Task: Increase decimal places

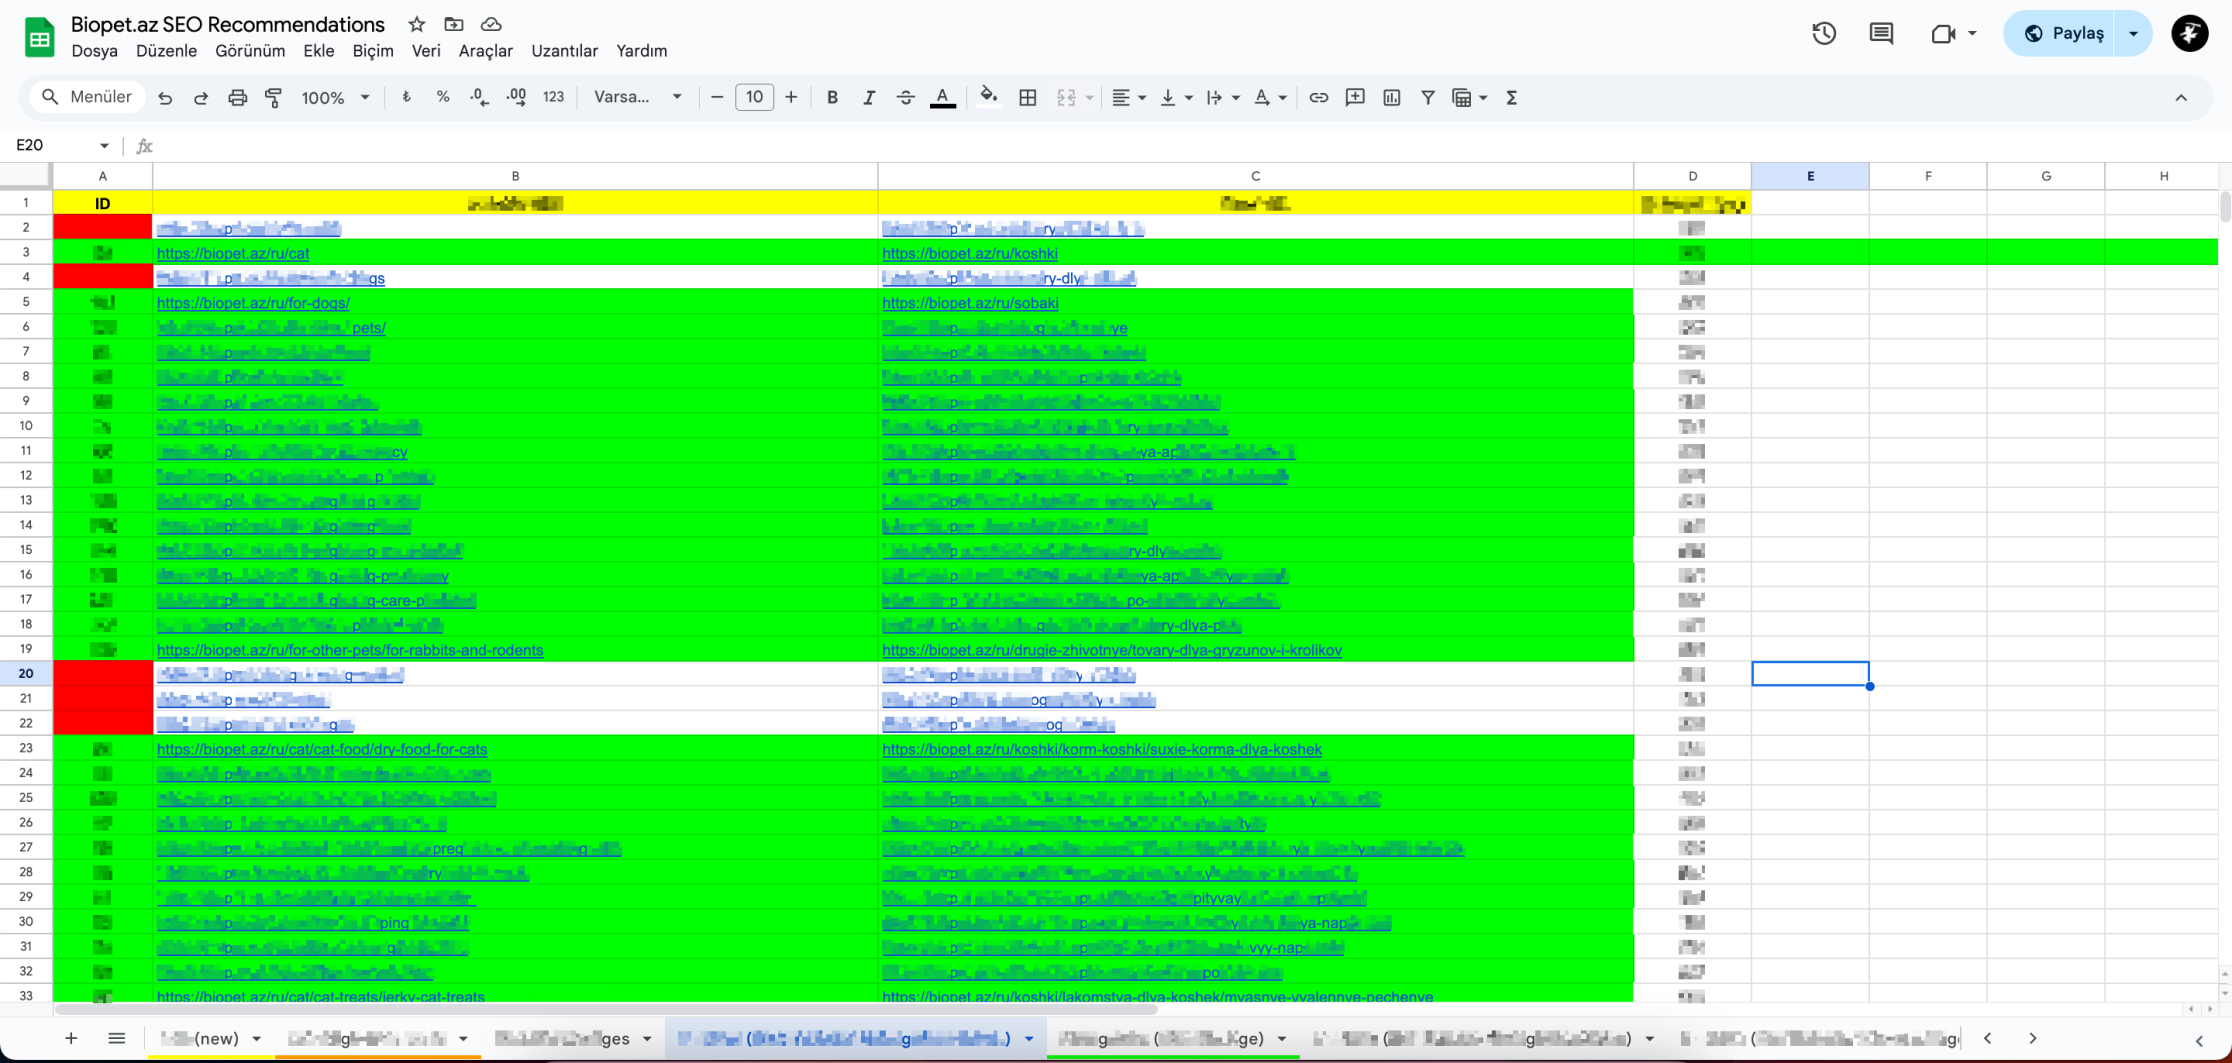Action: [516, 98]
